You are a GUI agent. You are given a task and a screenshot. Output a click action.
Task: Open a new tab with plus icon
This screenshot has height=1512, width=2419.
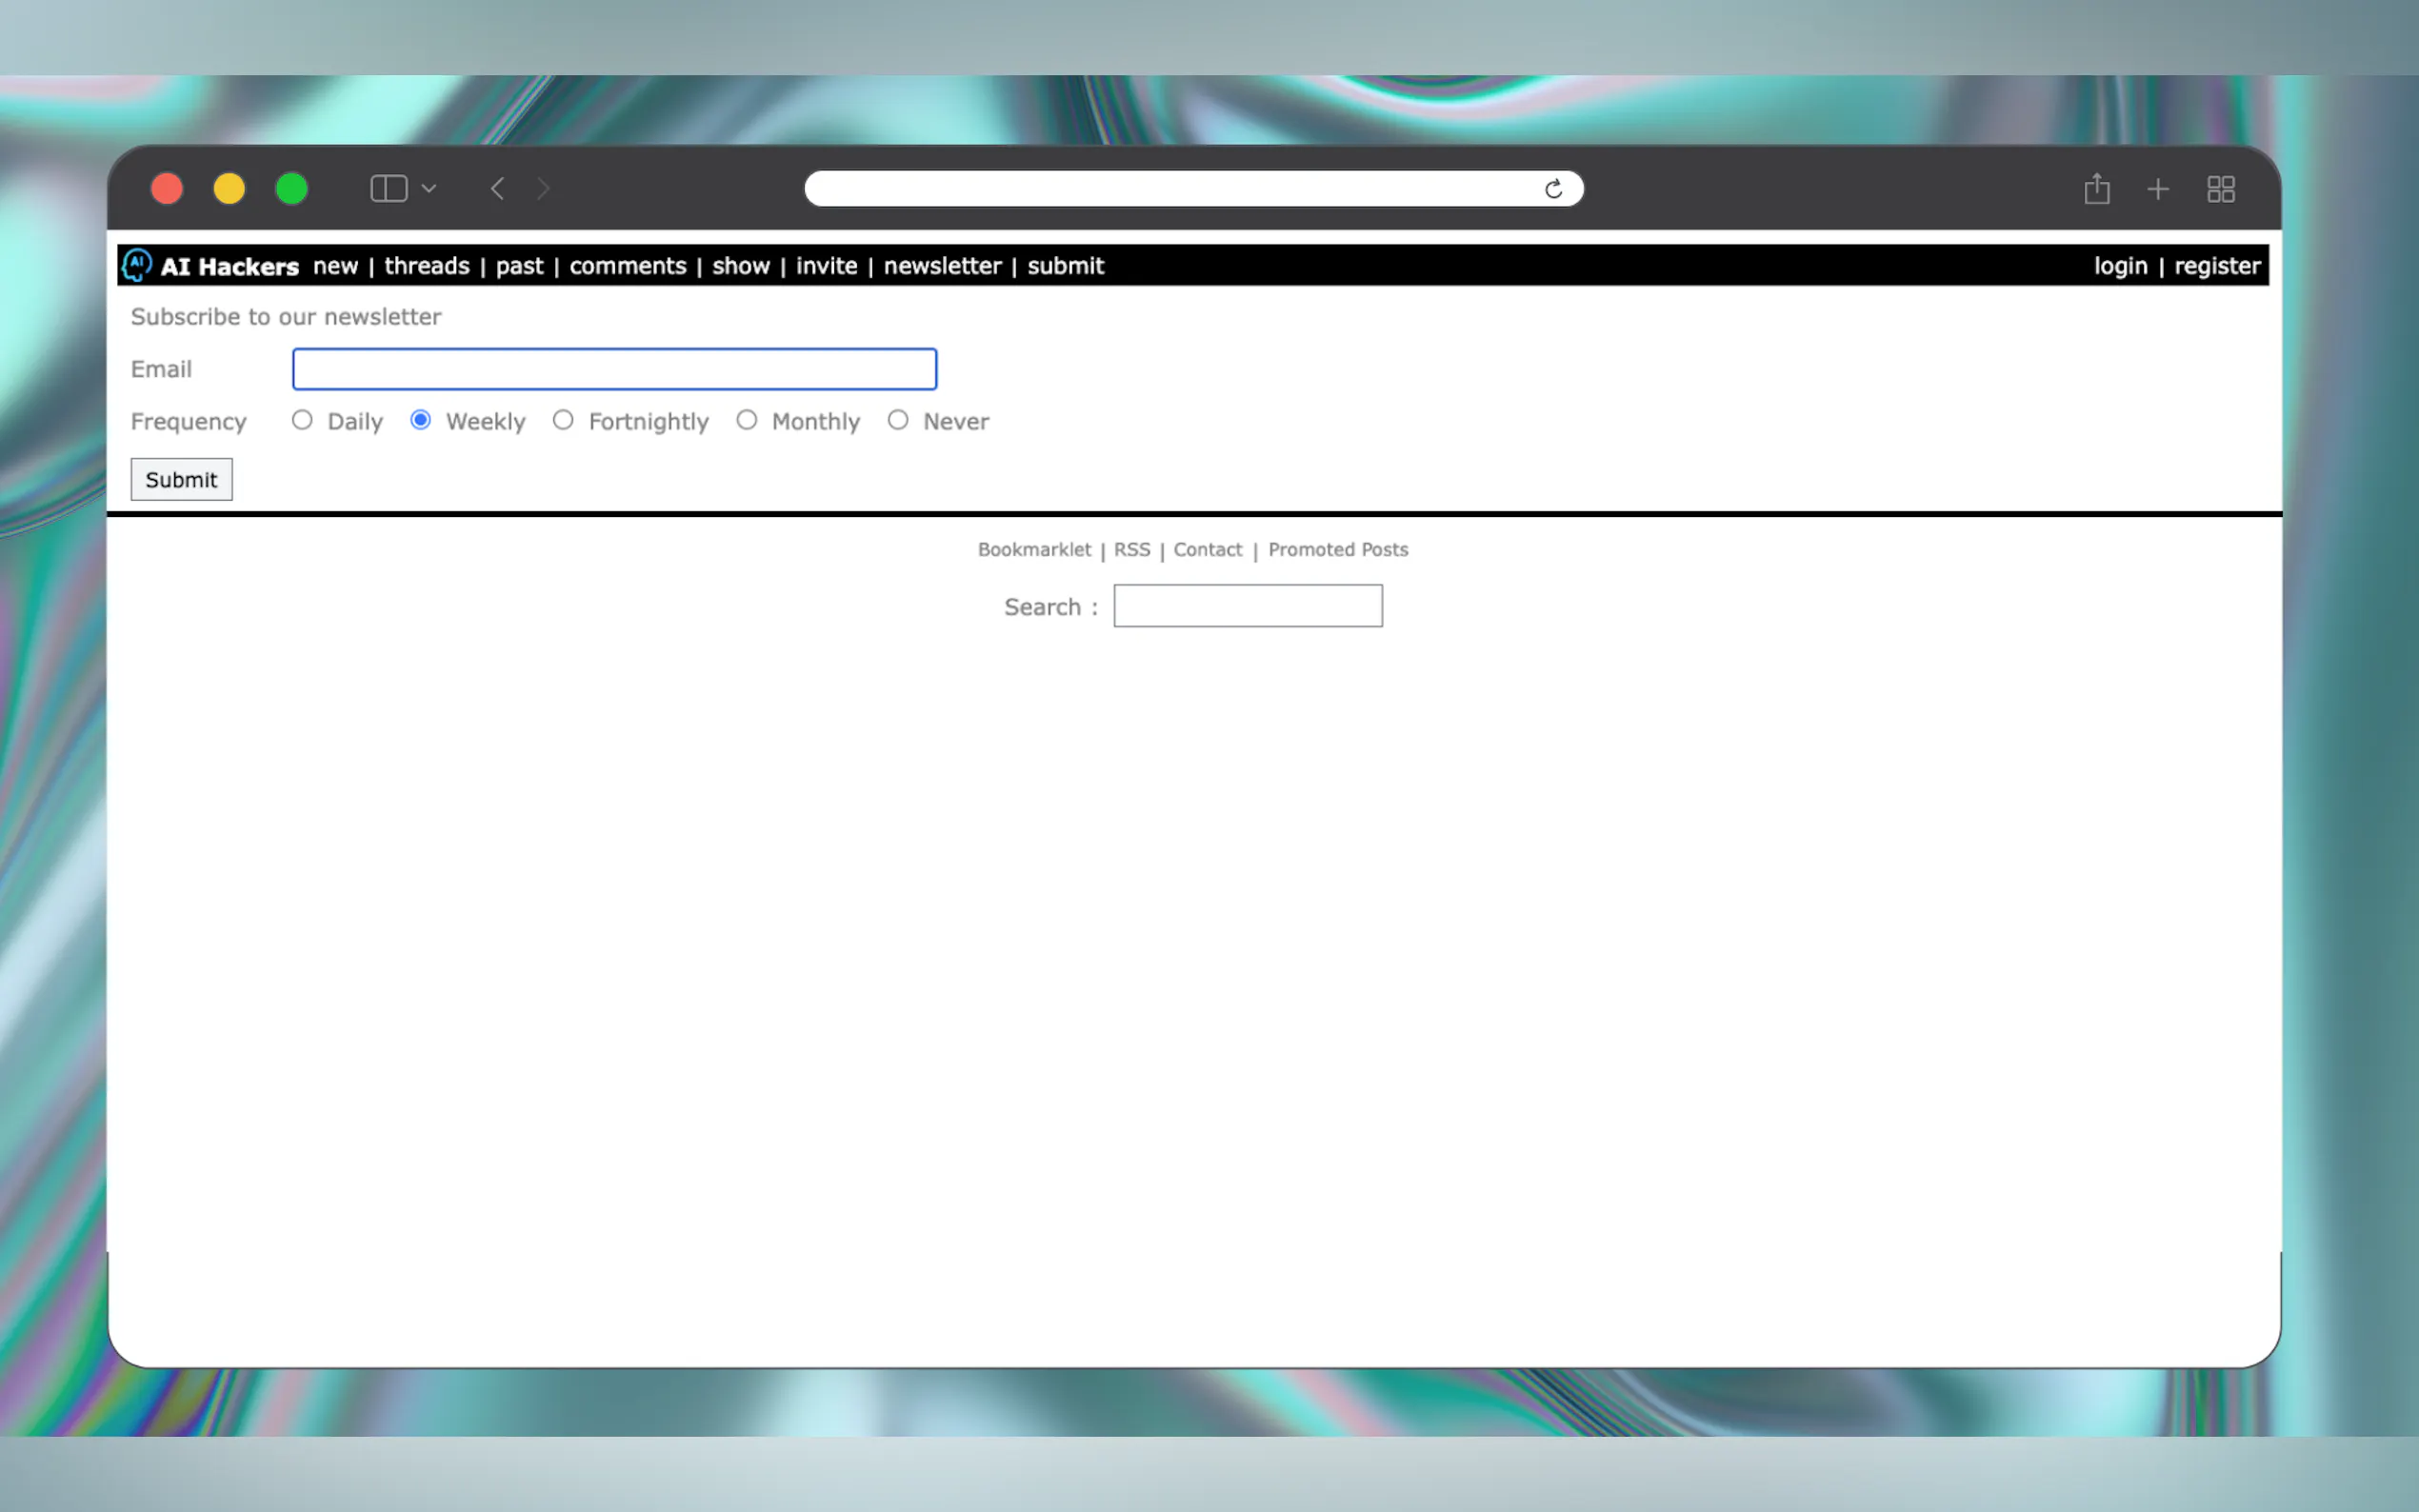(x=2157, y=189)
